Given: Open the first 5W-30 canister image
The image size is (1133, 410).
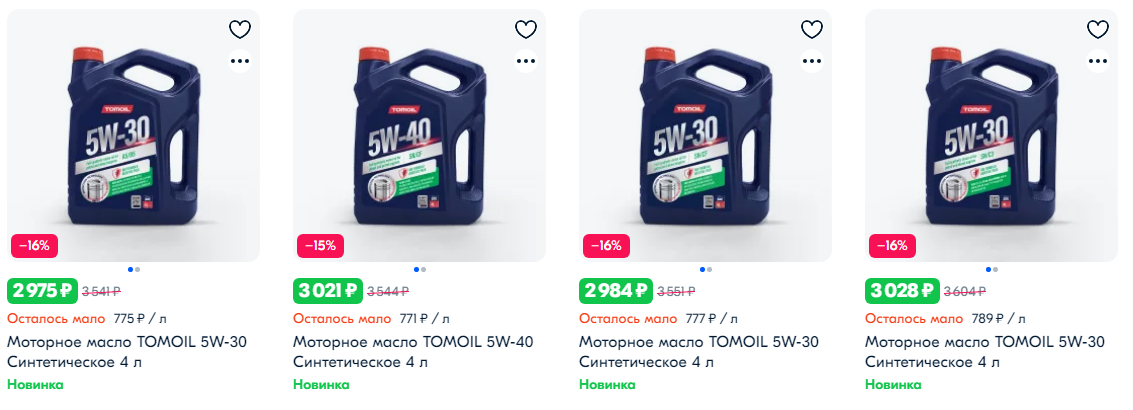Looking at the screenshot, I should (133, 135).
